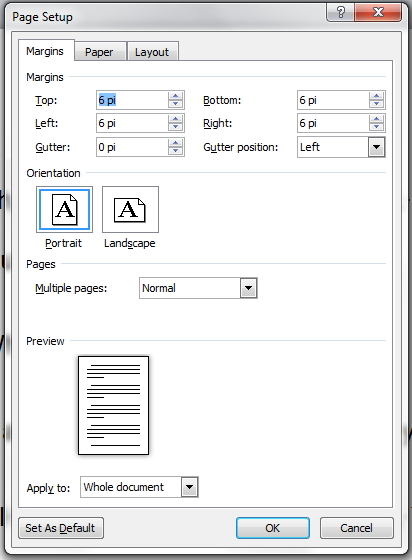Increase the Top margin with up arrow
The image size is (412, 560).
coord(175,96)
